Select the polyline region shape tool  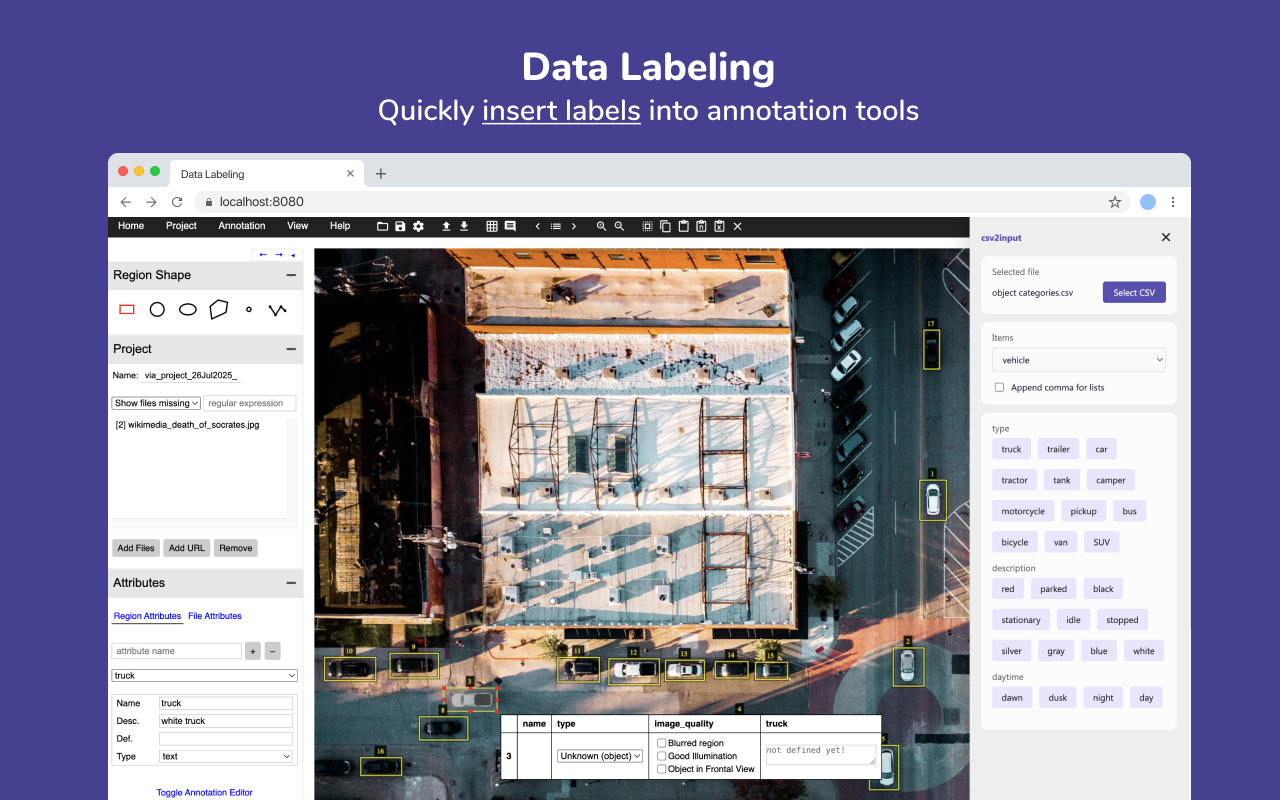pyautogui.click(x=278, y=309)
